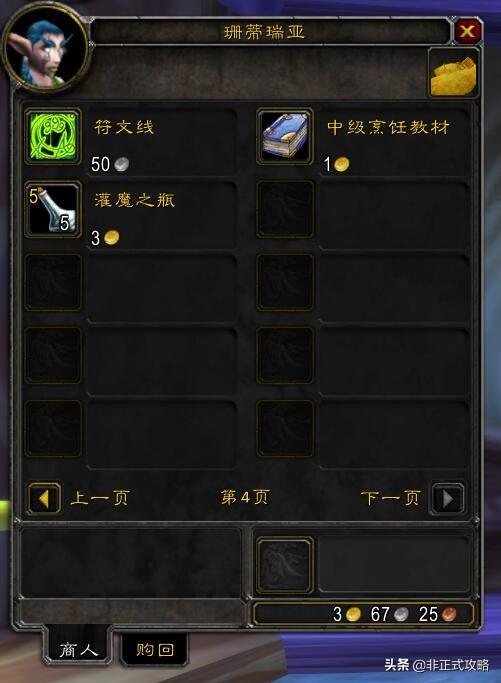Pick the 灌魔之瓶 vial icon
This screenshot has width=501, height=683.
click(x=53, y=210)
